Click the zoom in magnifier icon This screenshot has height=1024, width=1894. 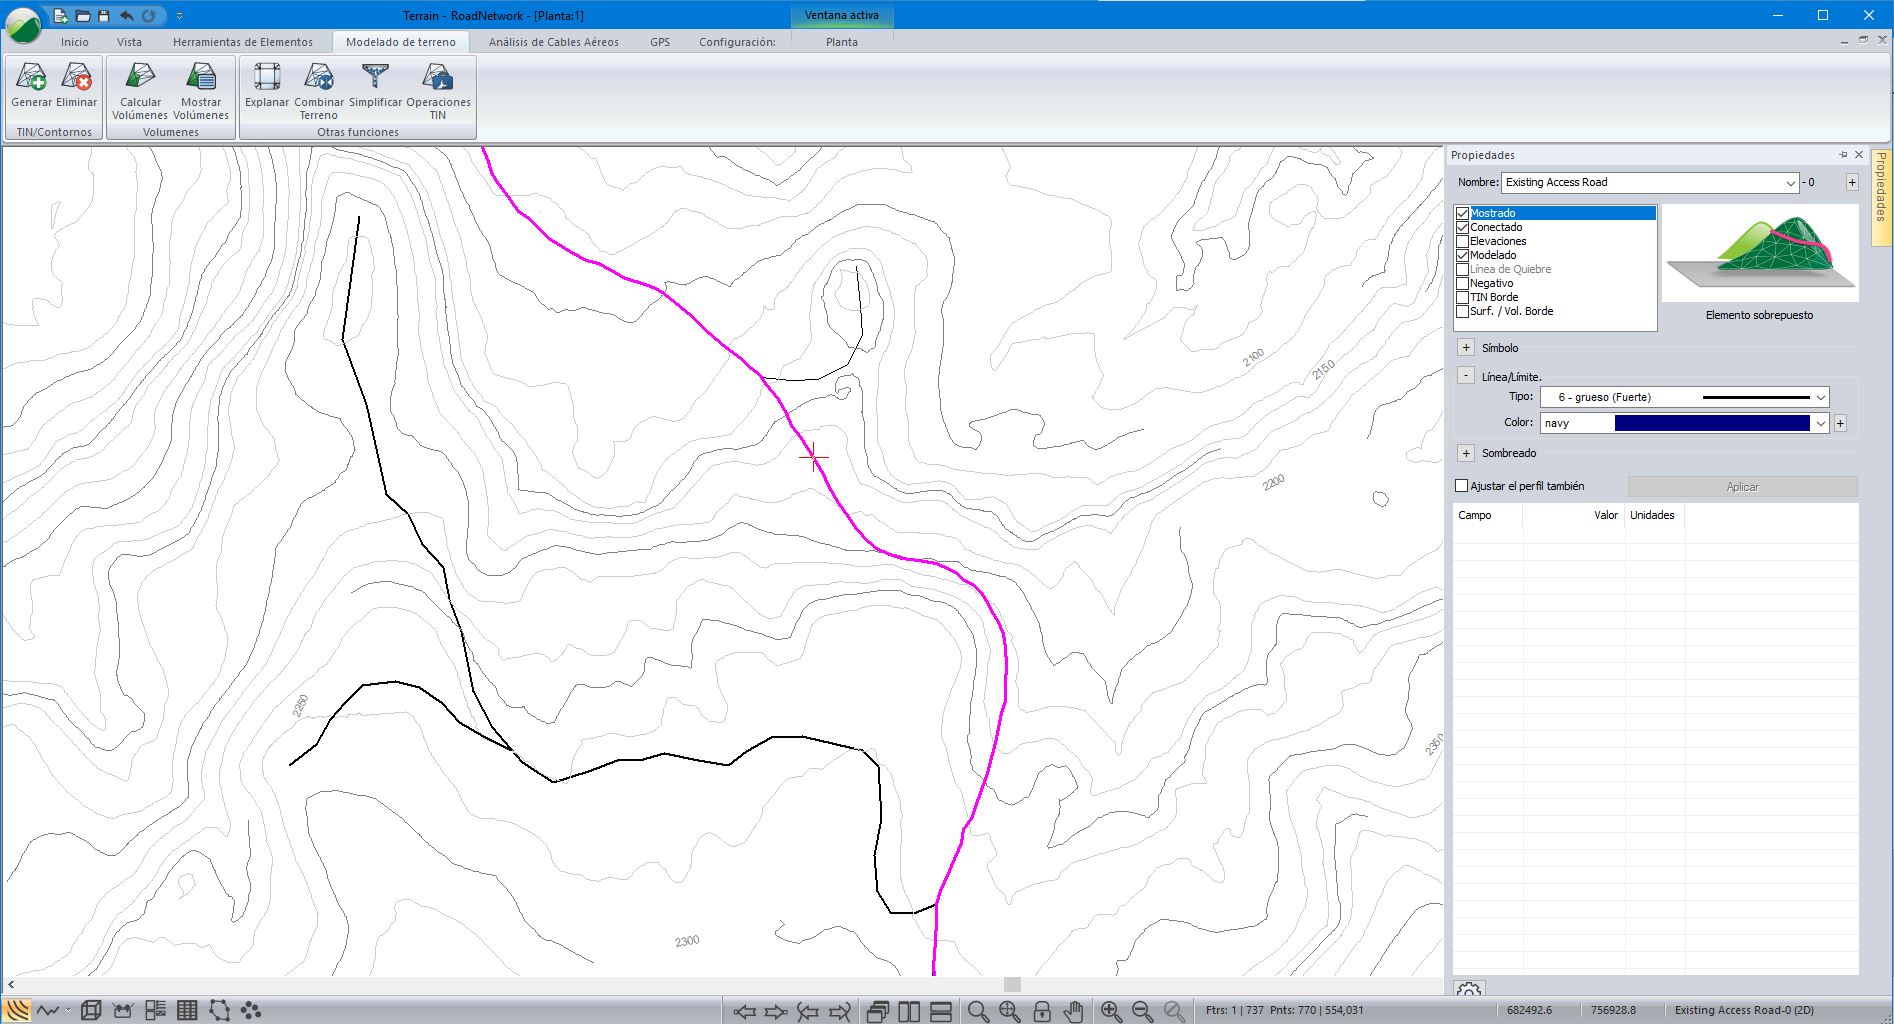click(1110, 1011)
